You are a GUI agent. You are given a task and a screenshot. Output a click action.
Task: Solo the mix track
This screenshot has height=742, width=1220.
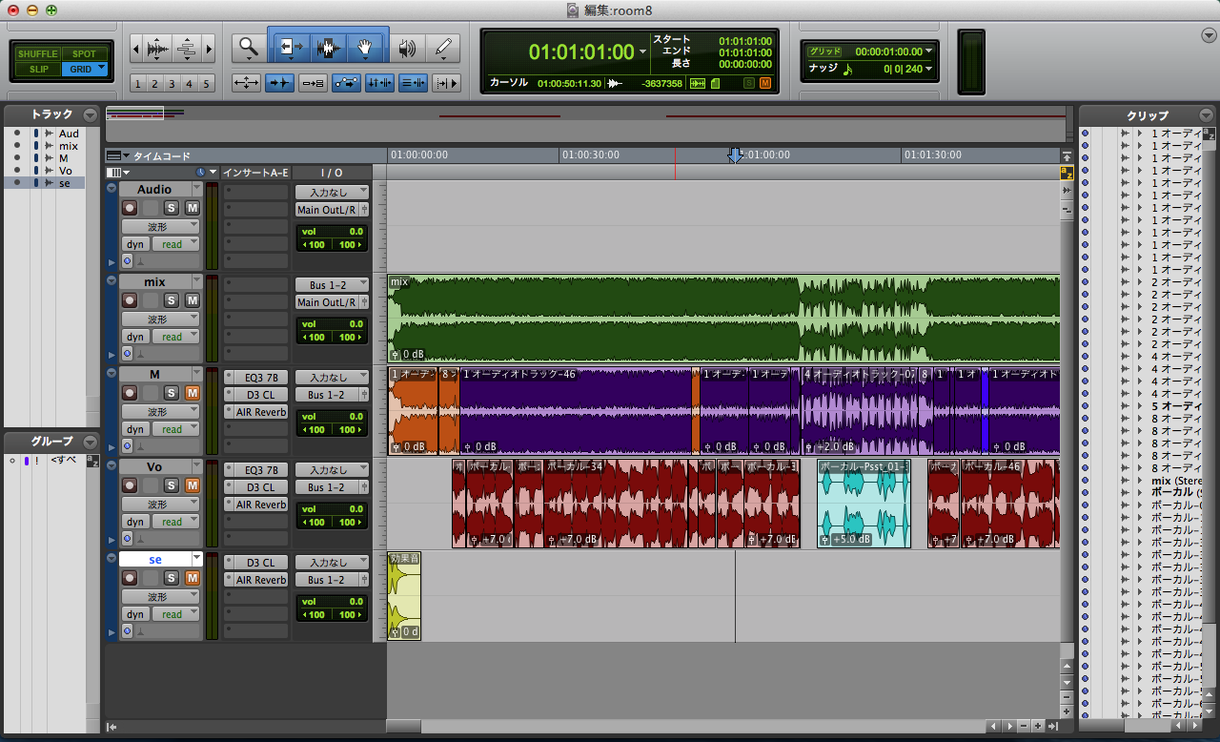(171, 300)
